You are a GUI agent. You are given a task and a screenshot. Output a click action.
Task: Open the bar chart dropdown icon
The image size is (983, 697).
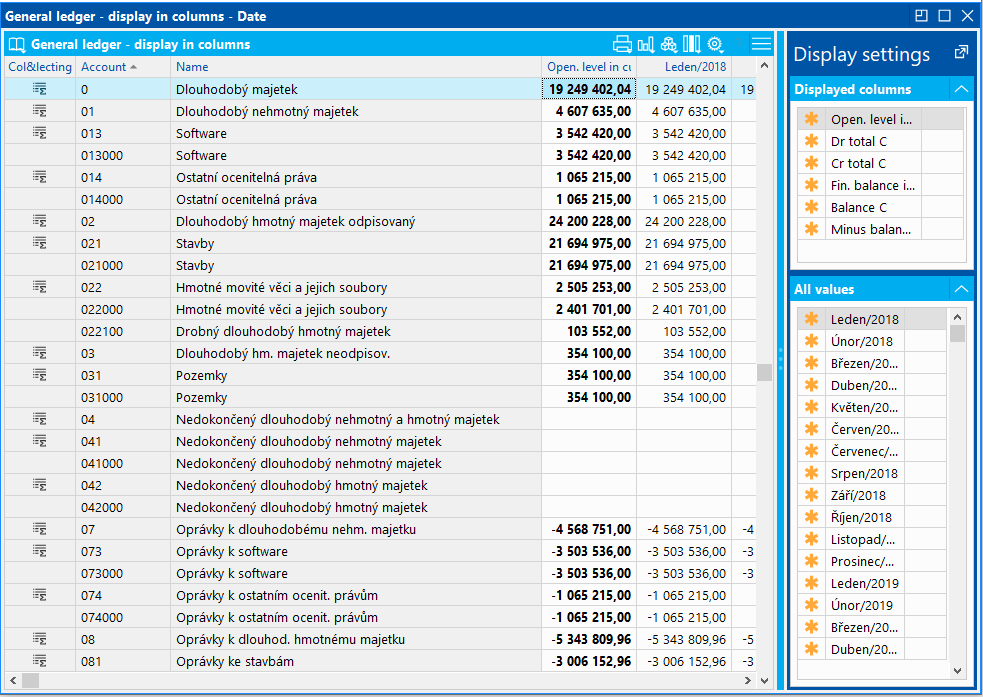tap(646, 44)
